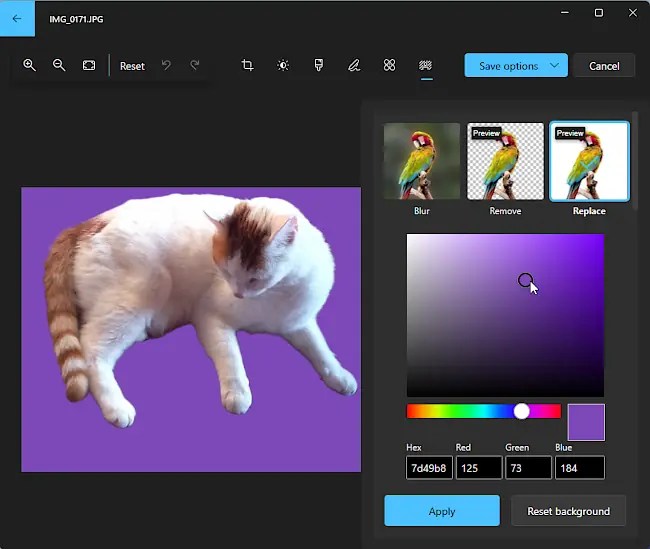
Task: Cancel the editing session
Action: [604, 66]
